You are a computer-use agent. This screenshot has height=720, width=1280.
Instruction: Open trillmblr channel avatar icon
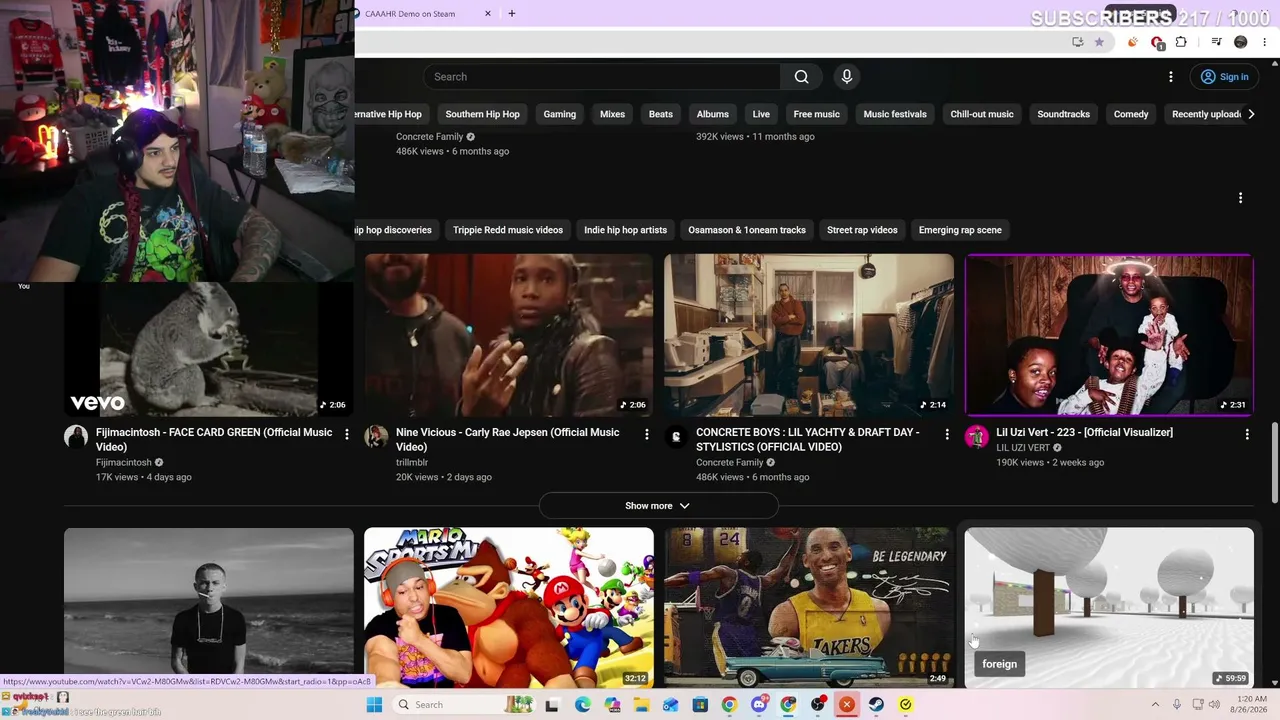tap(376, 437)
